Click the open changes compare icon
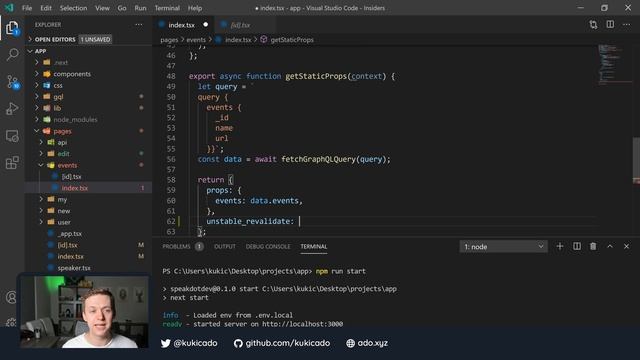The width and height of the screenshot is (640, 360). [x=593, y=25]
